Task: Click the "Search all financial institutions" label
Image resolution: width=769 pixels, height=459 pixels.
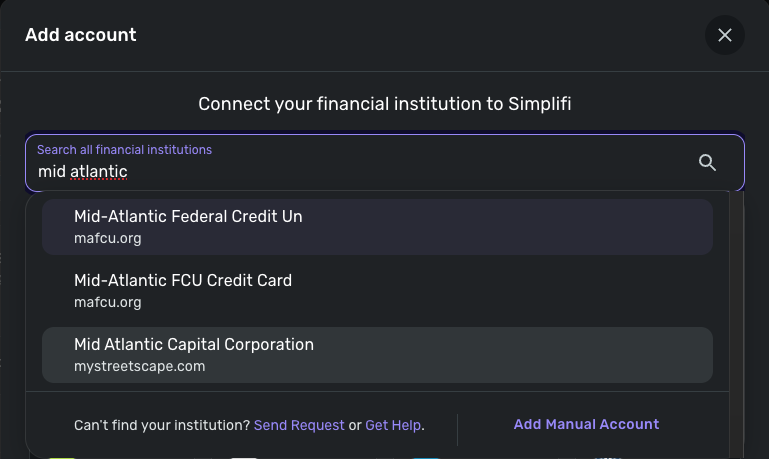Action: pyautogui.click(x=124, y=150)
